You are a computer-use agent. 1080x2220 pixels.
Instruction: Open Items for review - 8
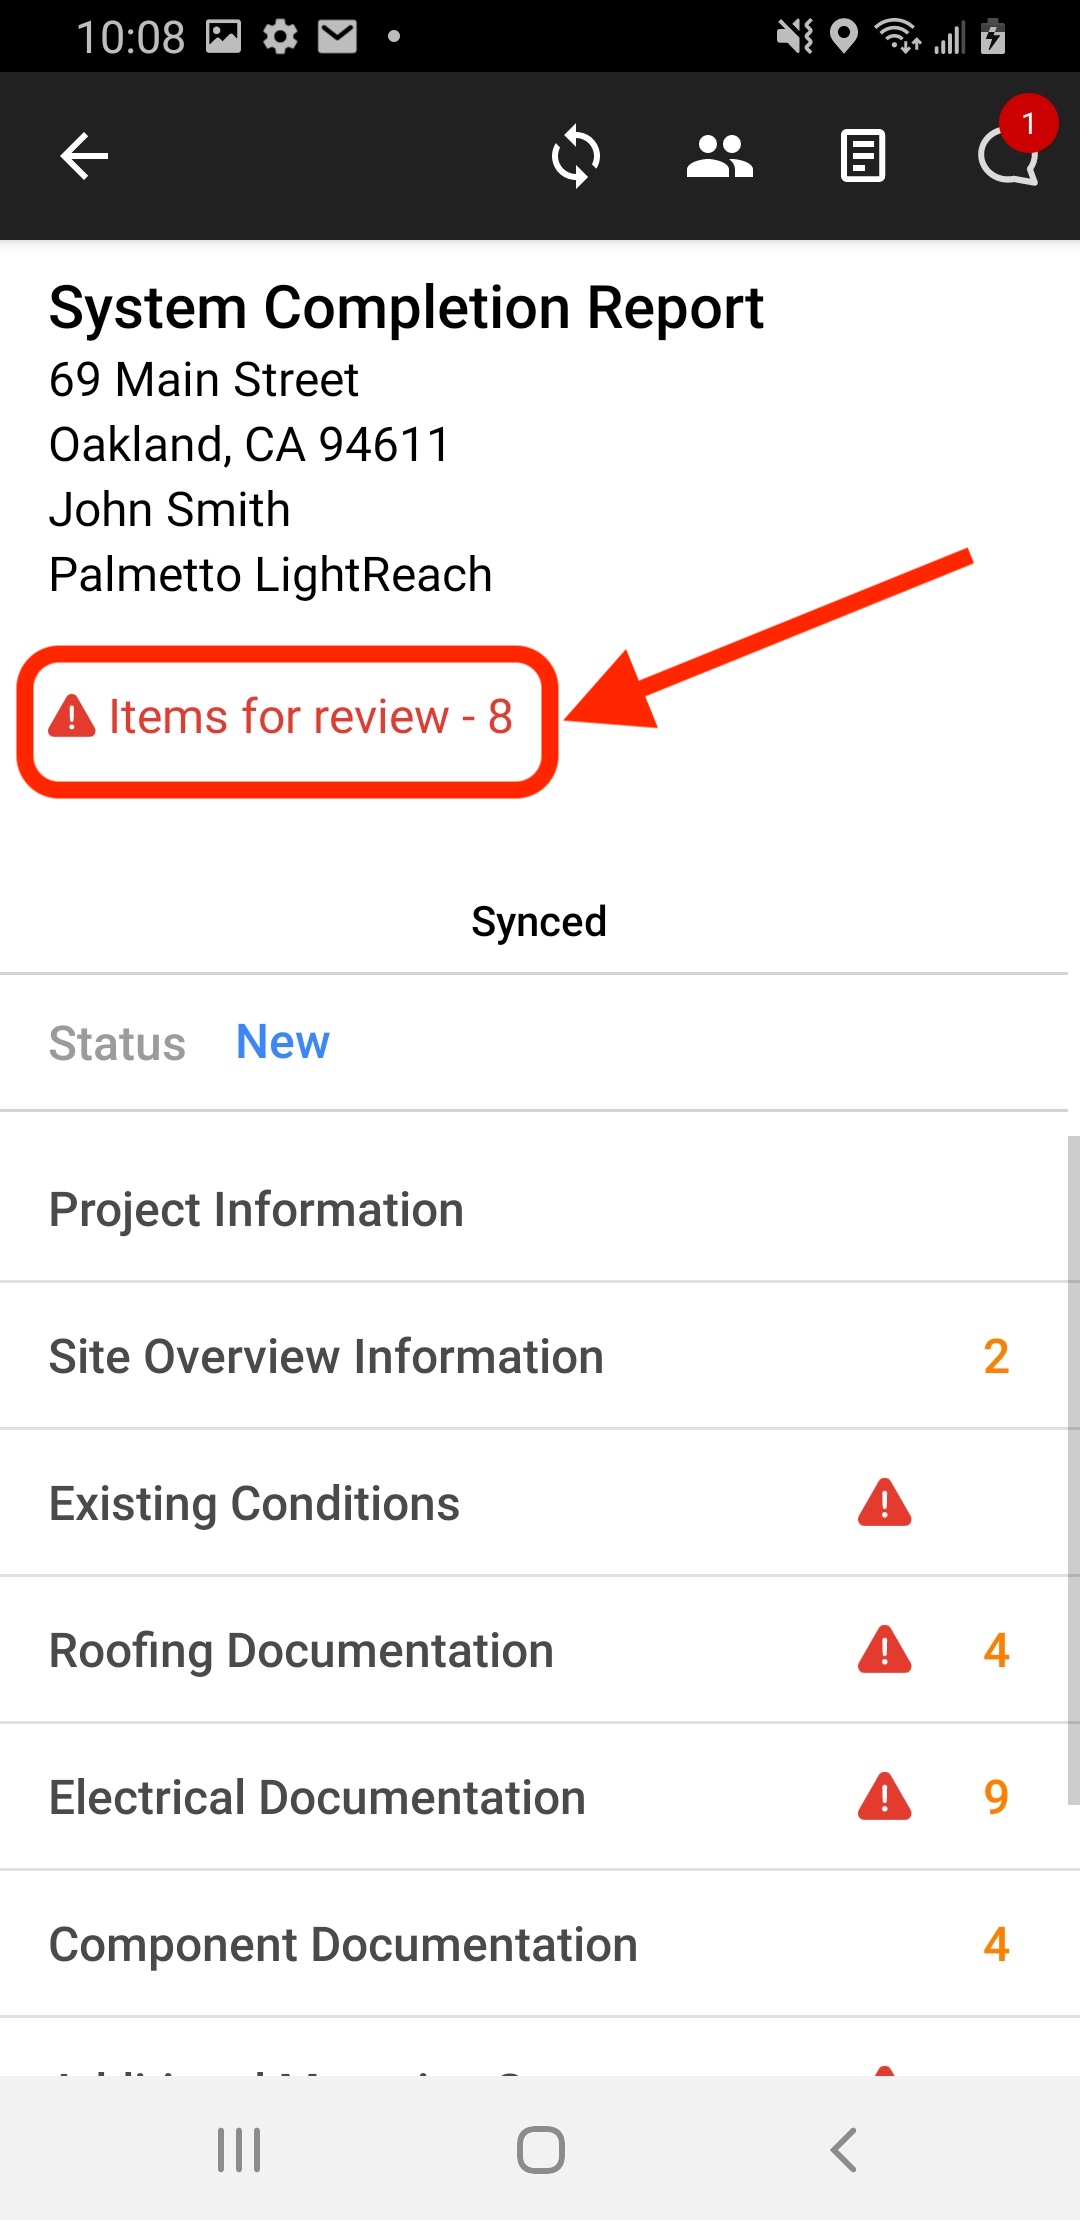(283, 718)
